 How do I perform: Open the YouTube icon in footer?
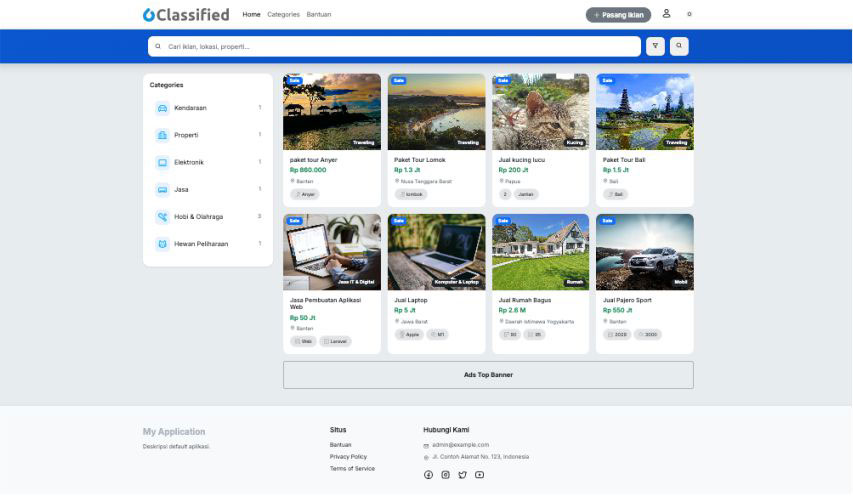(479, 475)
